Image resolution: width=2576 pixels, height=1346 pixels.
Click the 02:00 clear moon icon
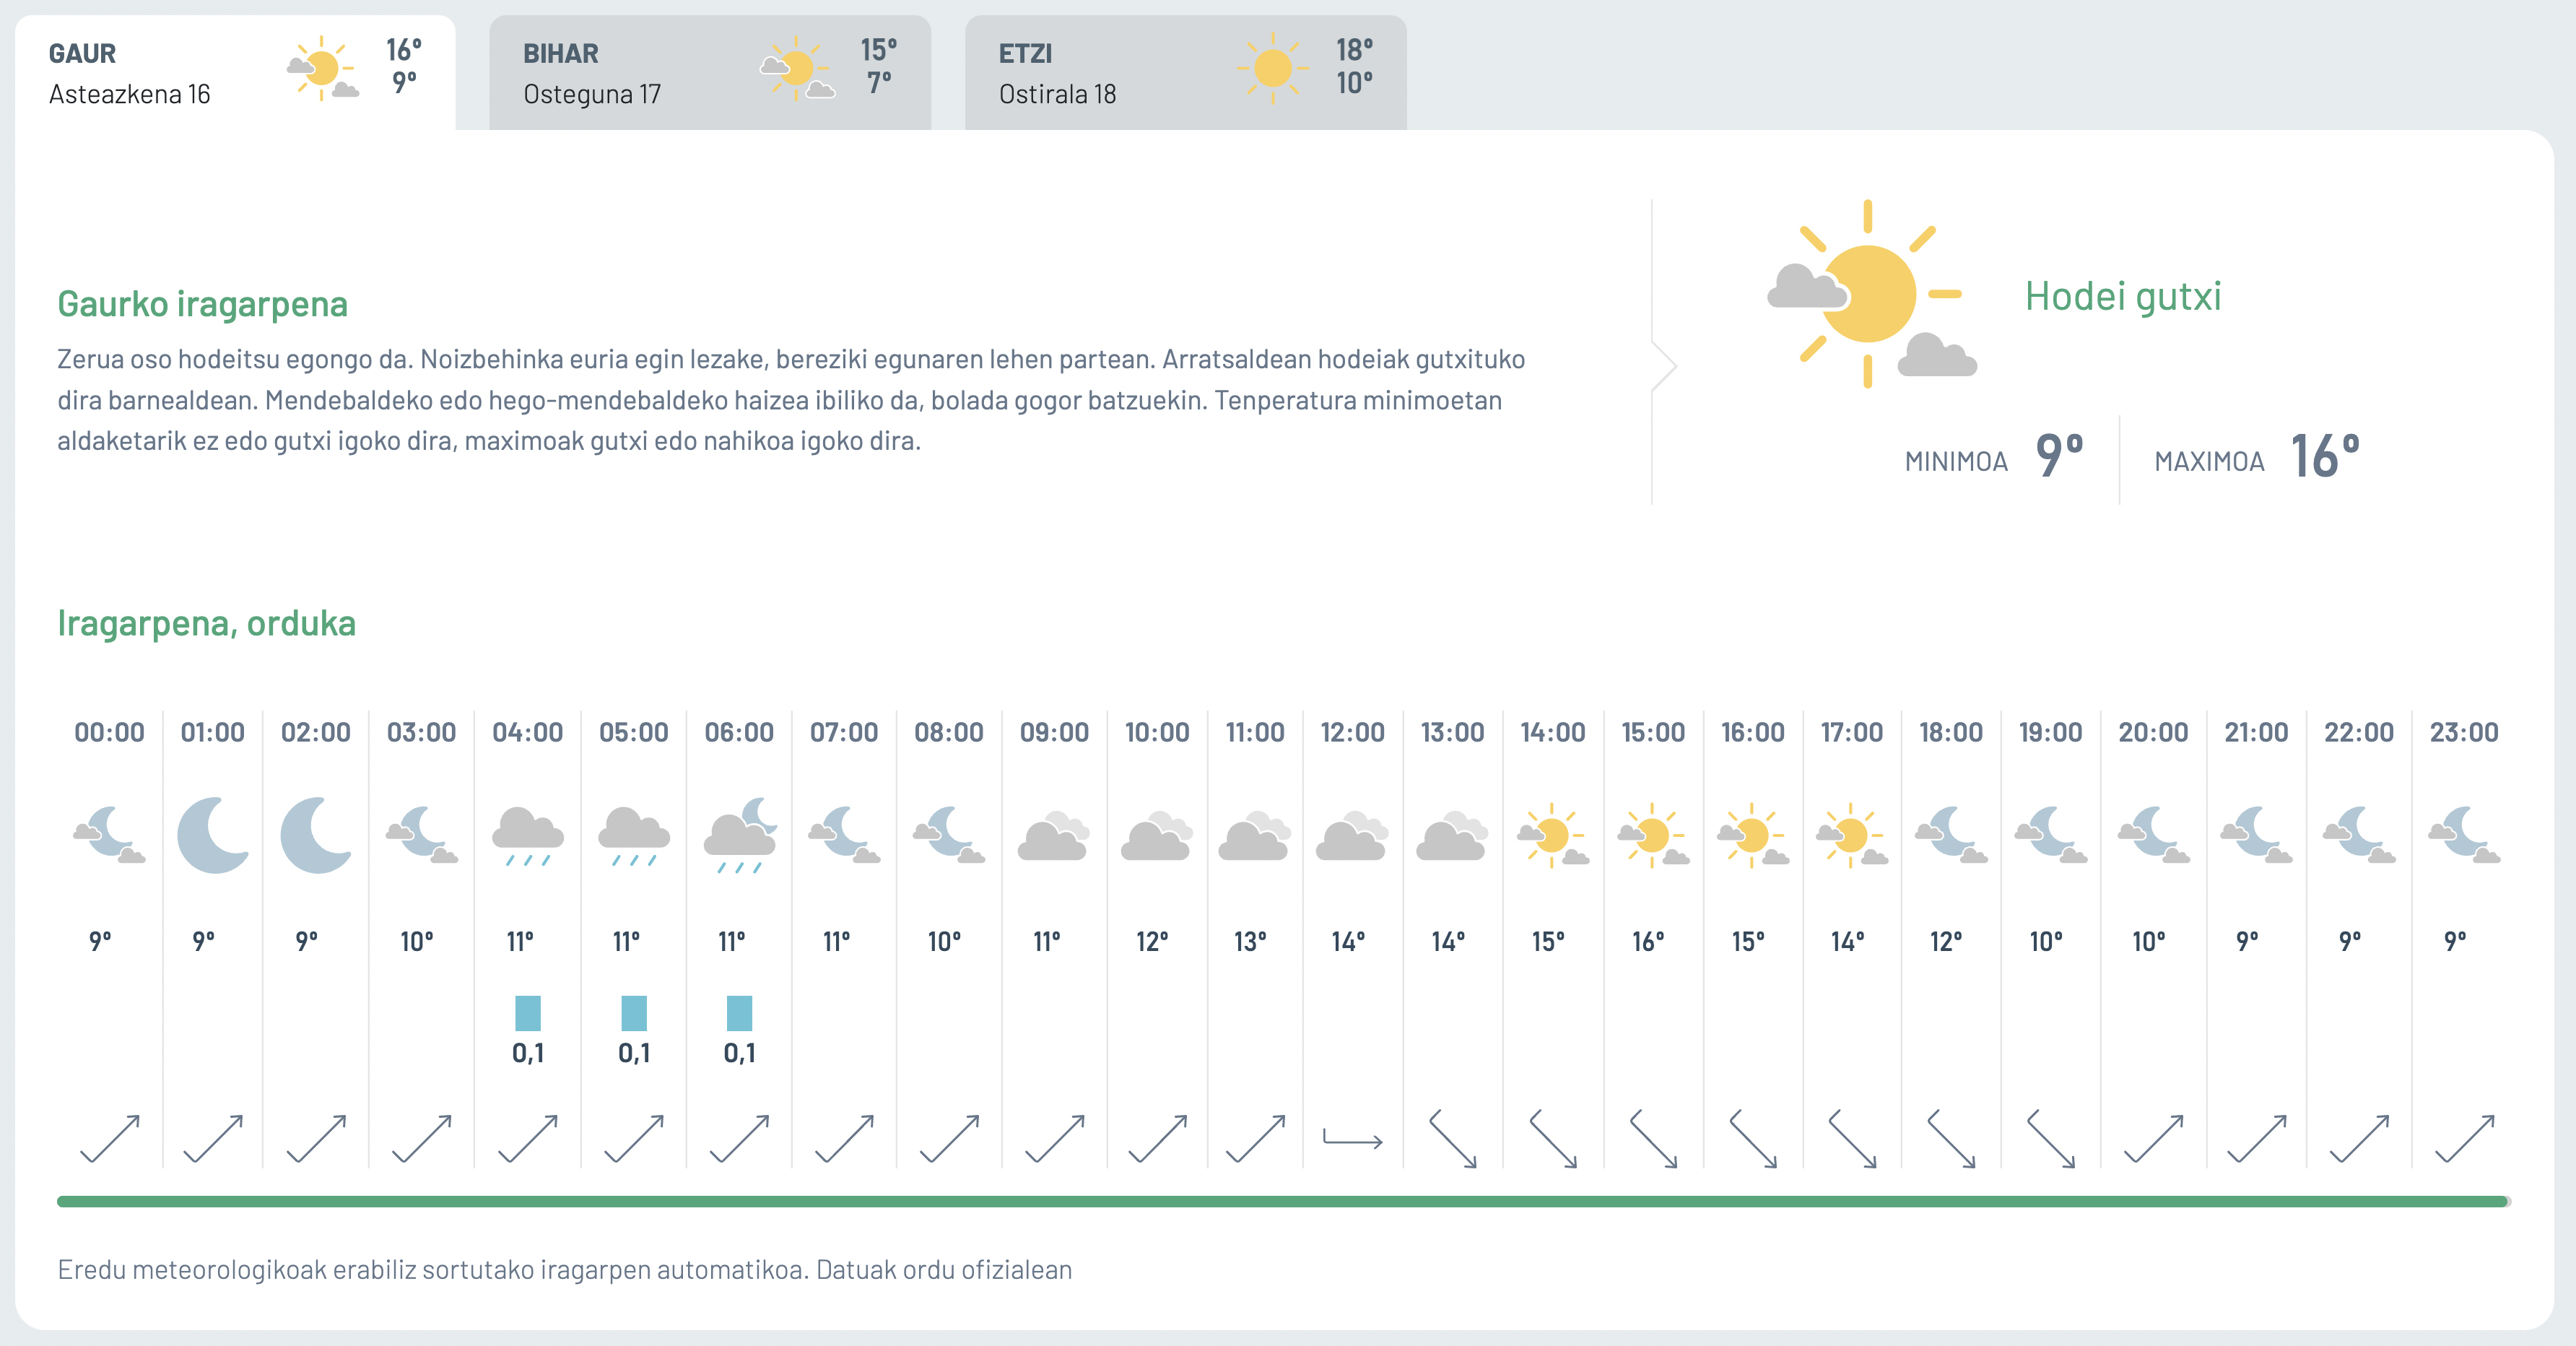tap(316, 834)
